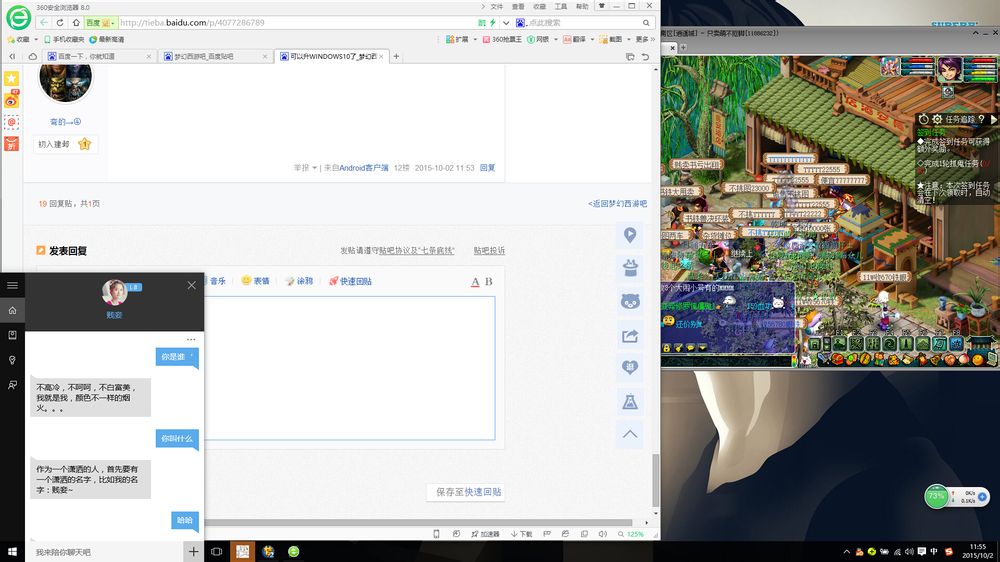Viewport: 1000px width, 562px height.
Task: Open Cortana notebook icon
Action: [12, 335]
